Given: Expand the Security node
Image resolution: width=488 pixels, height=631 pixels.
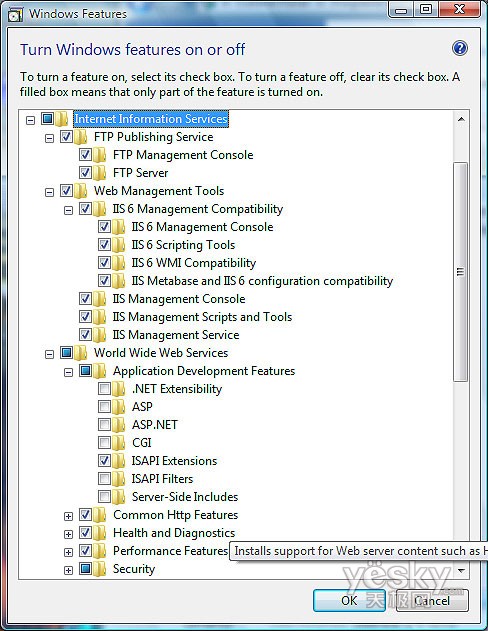Looking at the screenshot, I should pos(68,570).
